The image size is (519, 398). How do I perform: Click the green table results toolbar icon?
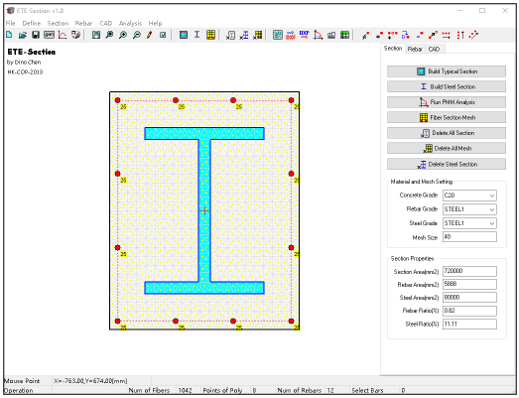[344, 35]
